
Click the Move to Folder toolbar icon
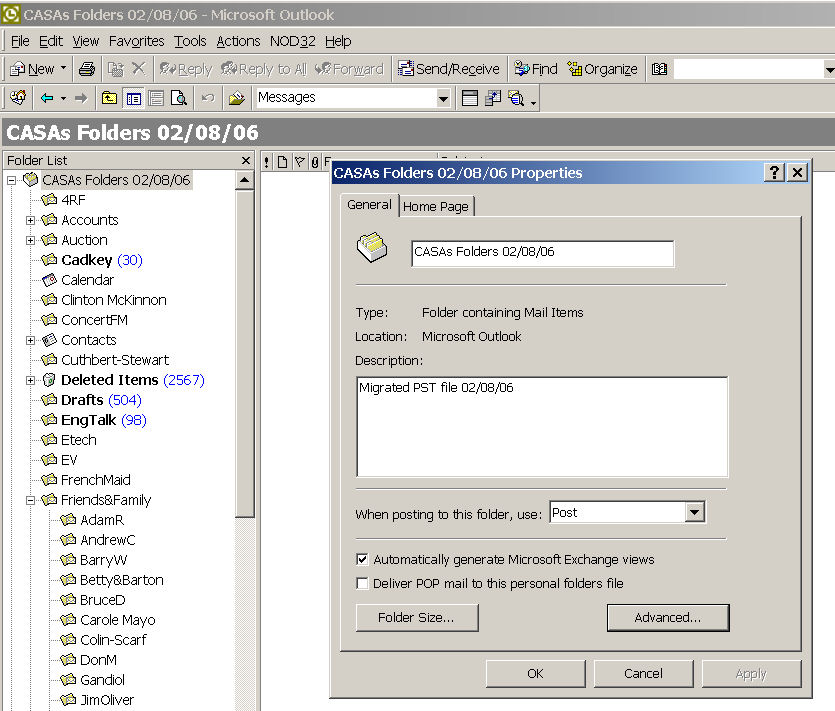(116, 69)
